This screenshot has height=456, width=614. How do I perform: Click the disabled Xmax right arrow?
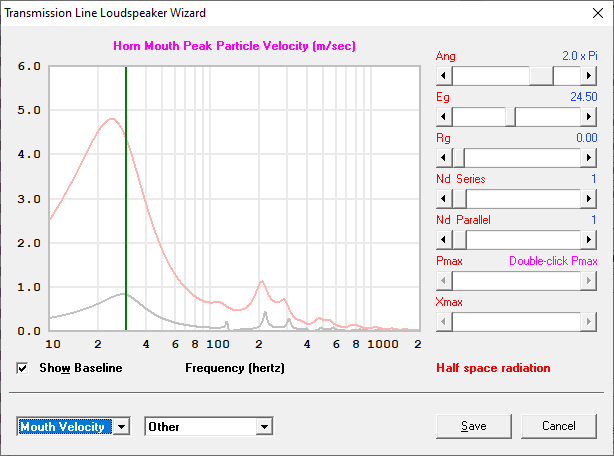tap(589, 322)
